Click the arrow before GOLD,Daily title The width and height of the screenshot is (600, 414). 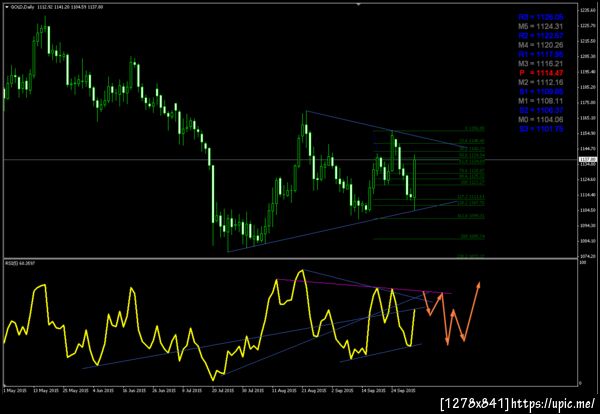point(7,7)
